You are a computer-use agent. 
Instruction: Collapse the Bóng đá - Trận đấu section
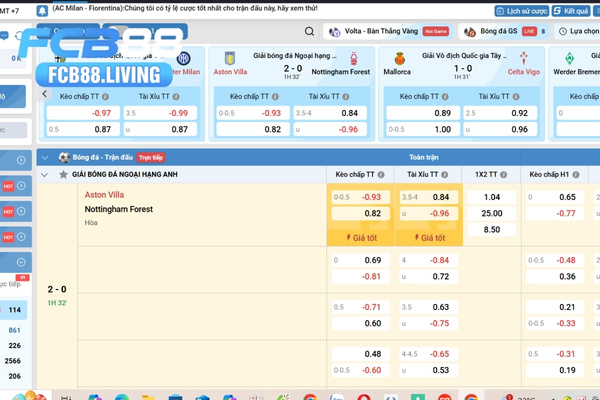click(x=45, y=157)
